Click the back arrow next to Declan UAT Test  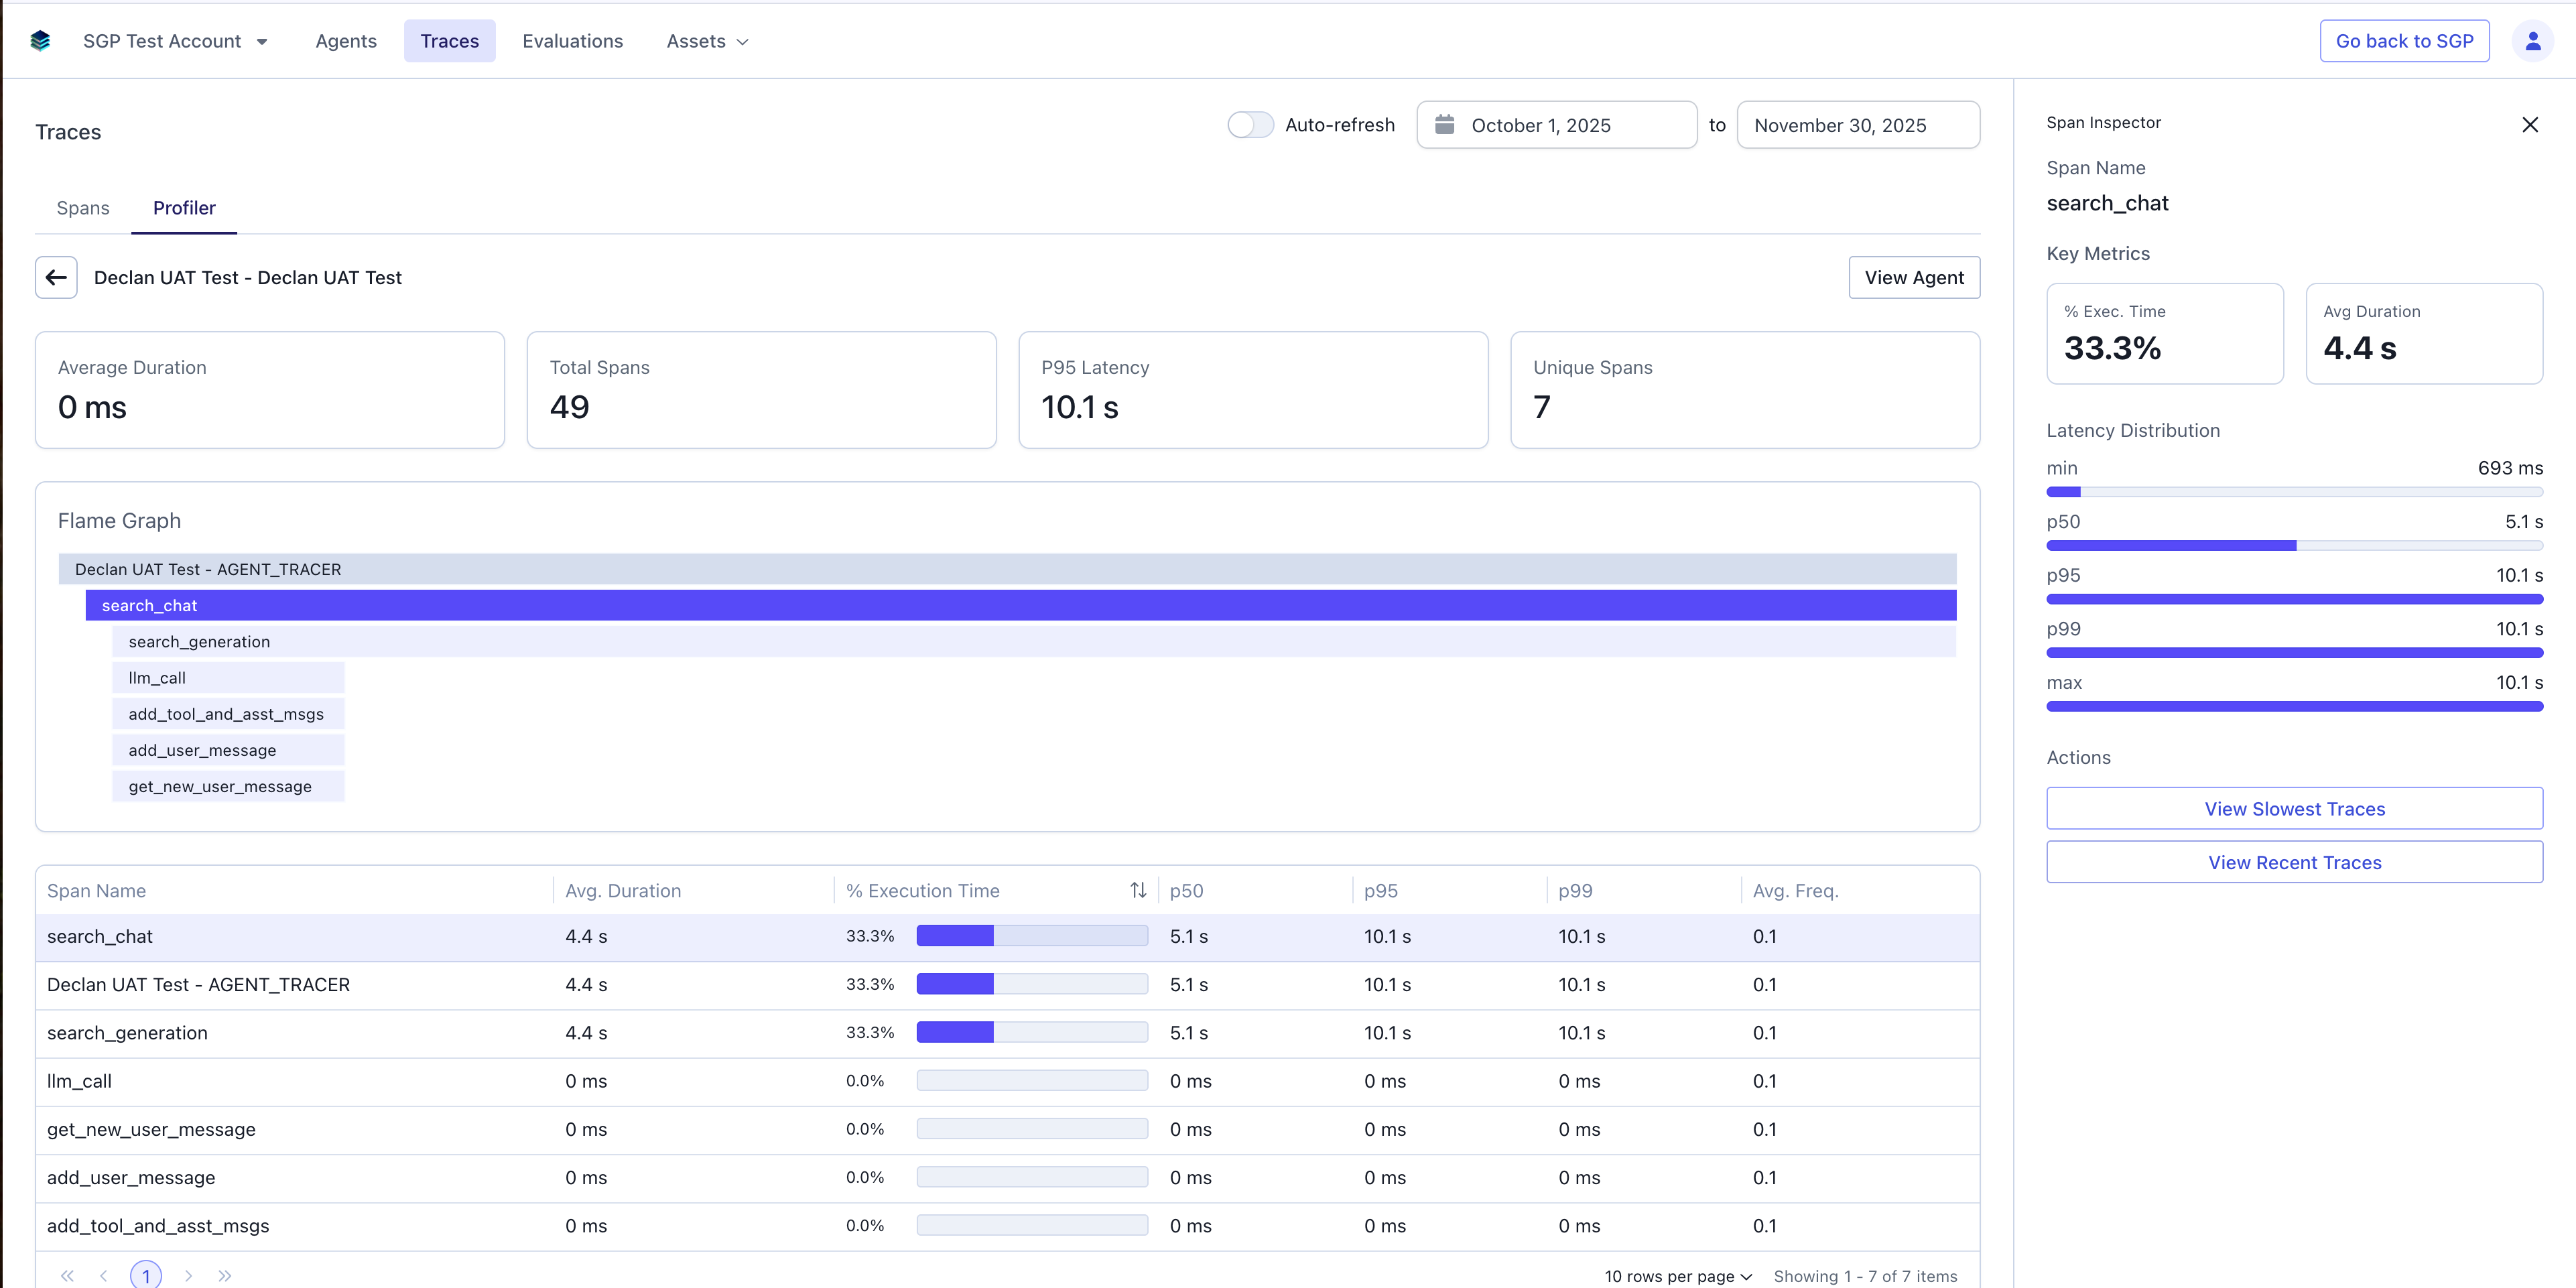tap(55, 277)
